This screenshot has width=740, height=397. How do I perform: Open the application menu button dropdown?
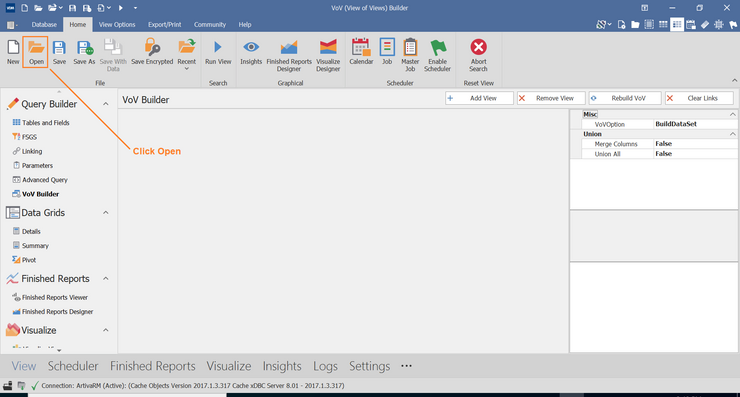click(11, 25)
